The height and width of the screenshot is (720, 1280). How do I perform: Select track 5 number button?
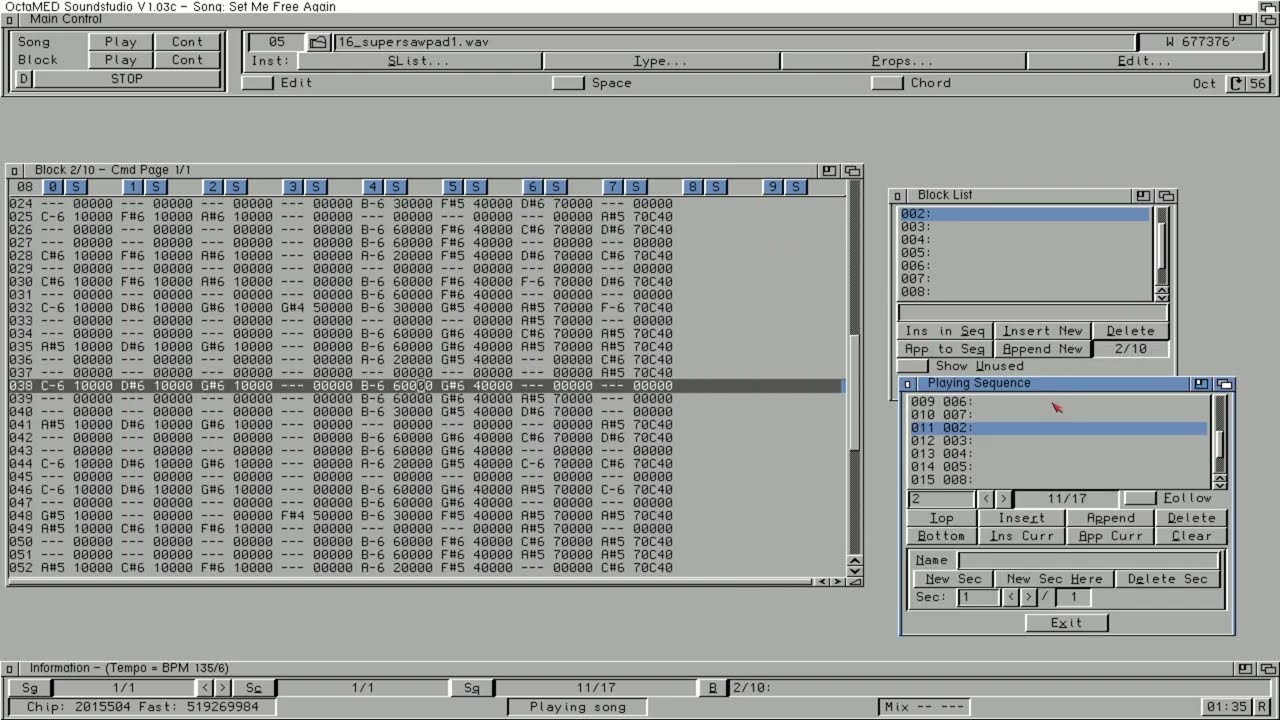point(453,187)
